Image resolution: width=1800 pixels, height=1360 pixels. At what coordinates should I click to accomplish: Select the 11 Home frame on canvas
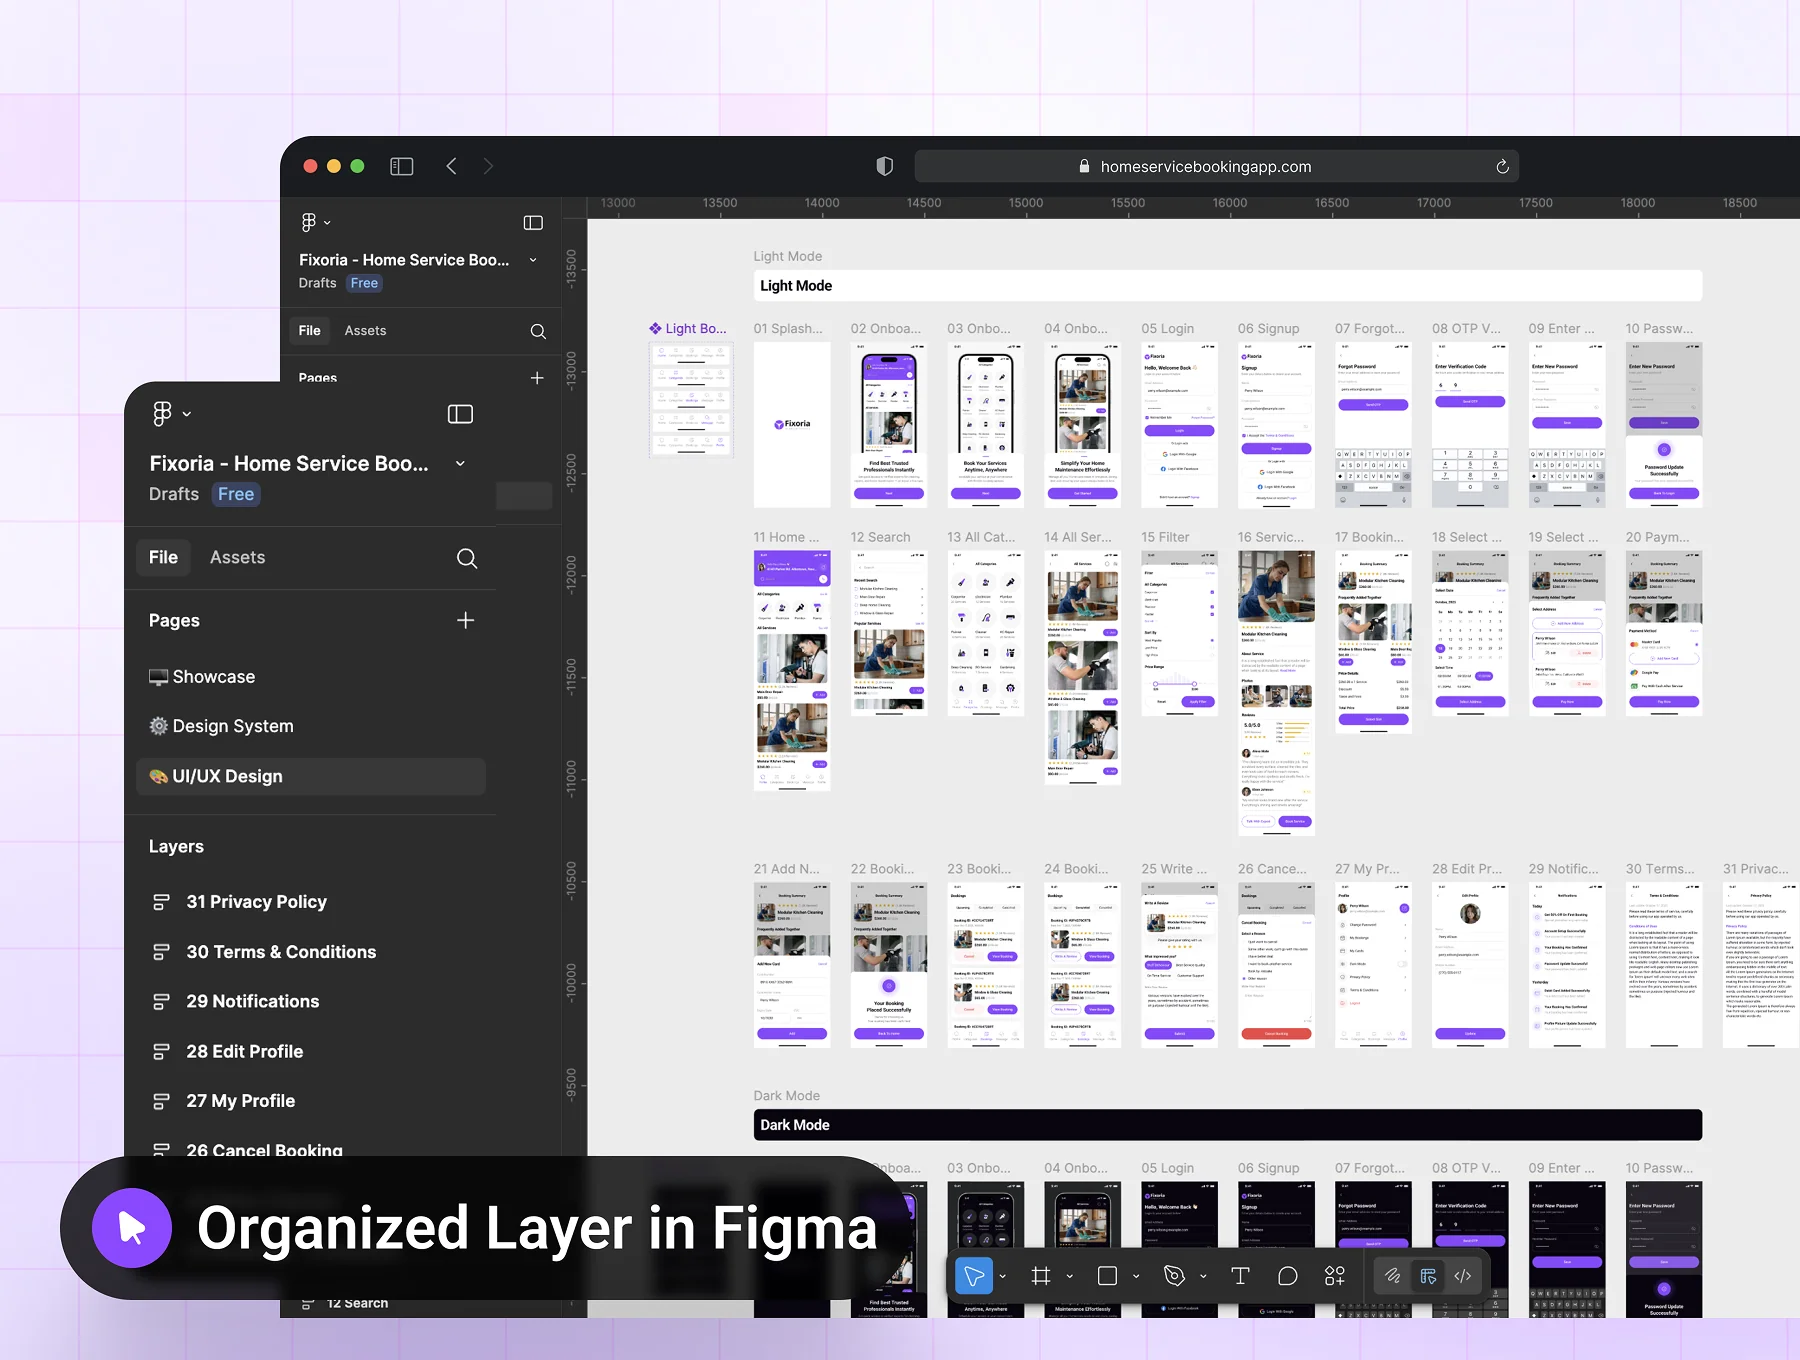(792, 671)
